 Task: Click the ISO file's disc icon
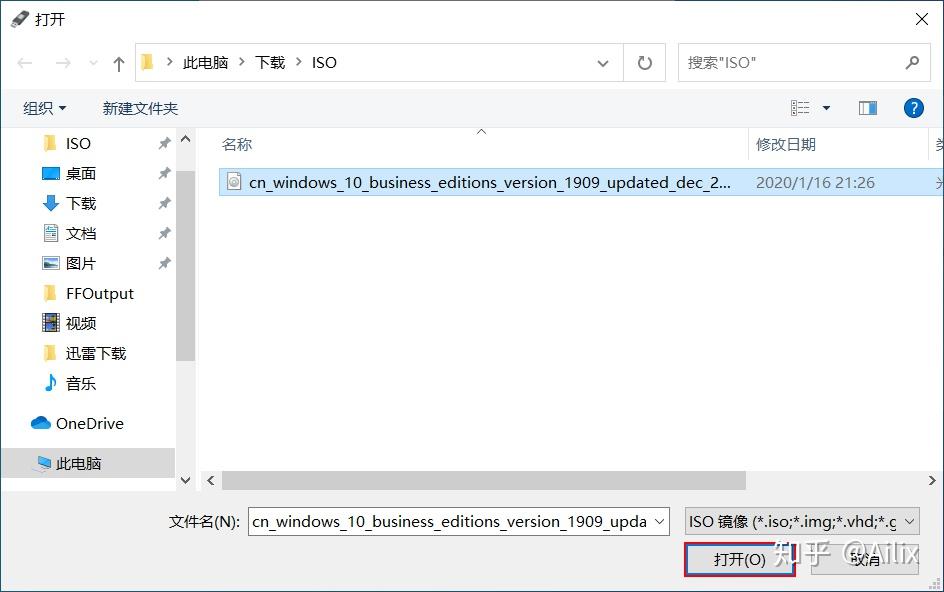tap(234, 181)
